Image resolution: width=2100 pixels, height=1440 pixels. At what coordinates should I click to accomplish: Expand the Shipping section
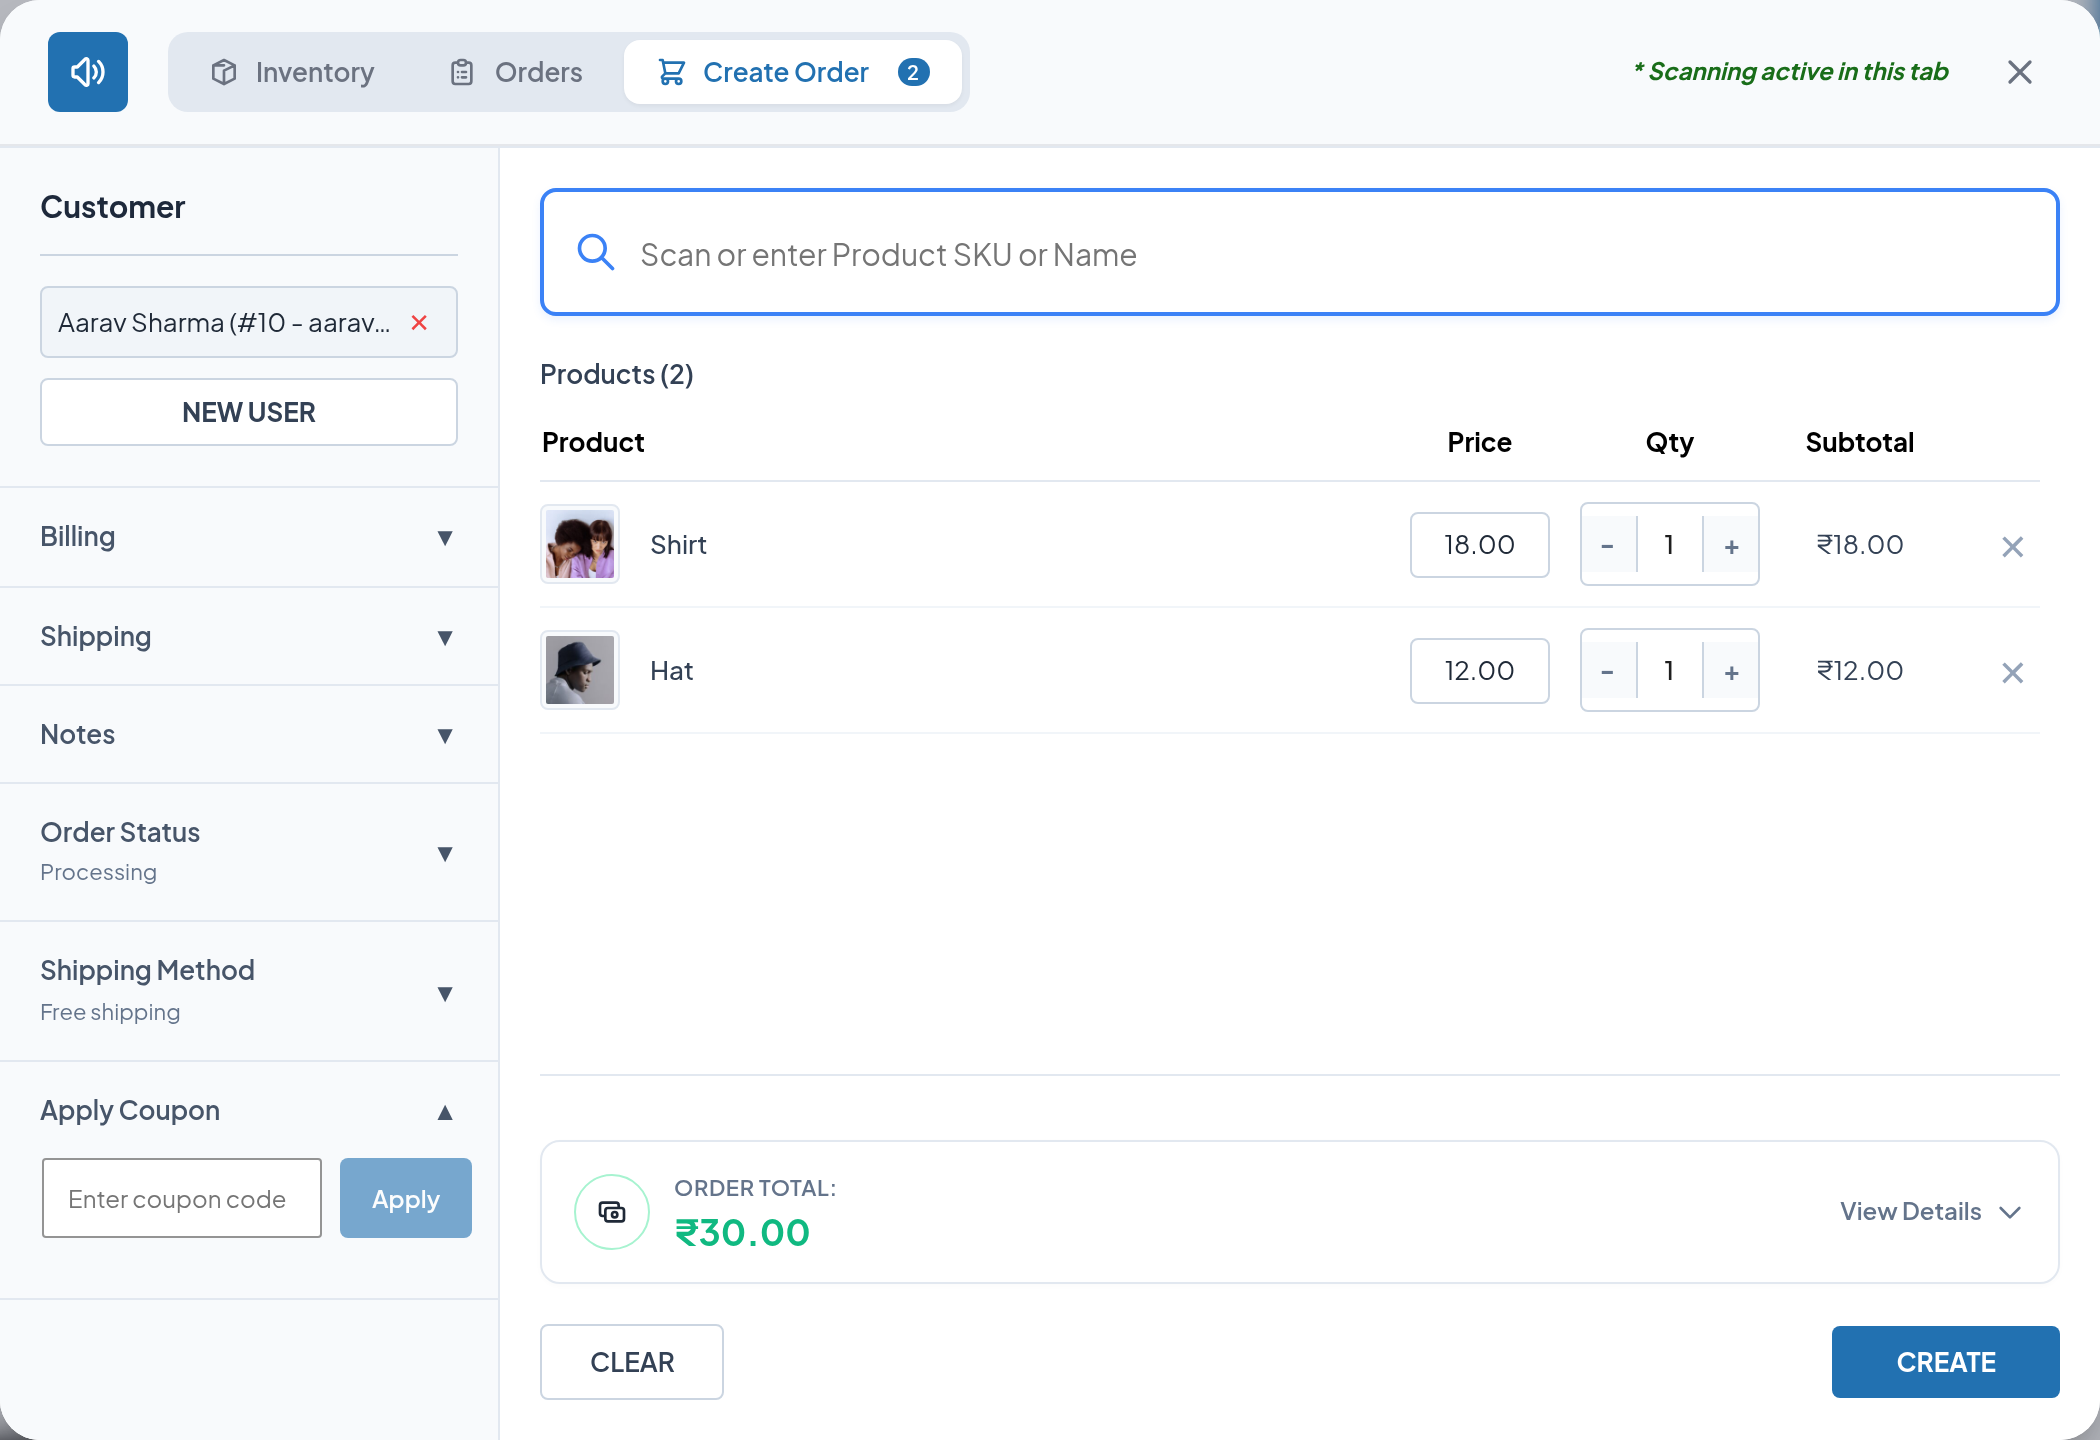pyautogui.click(x=249, y=636)
